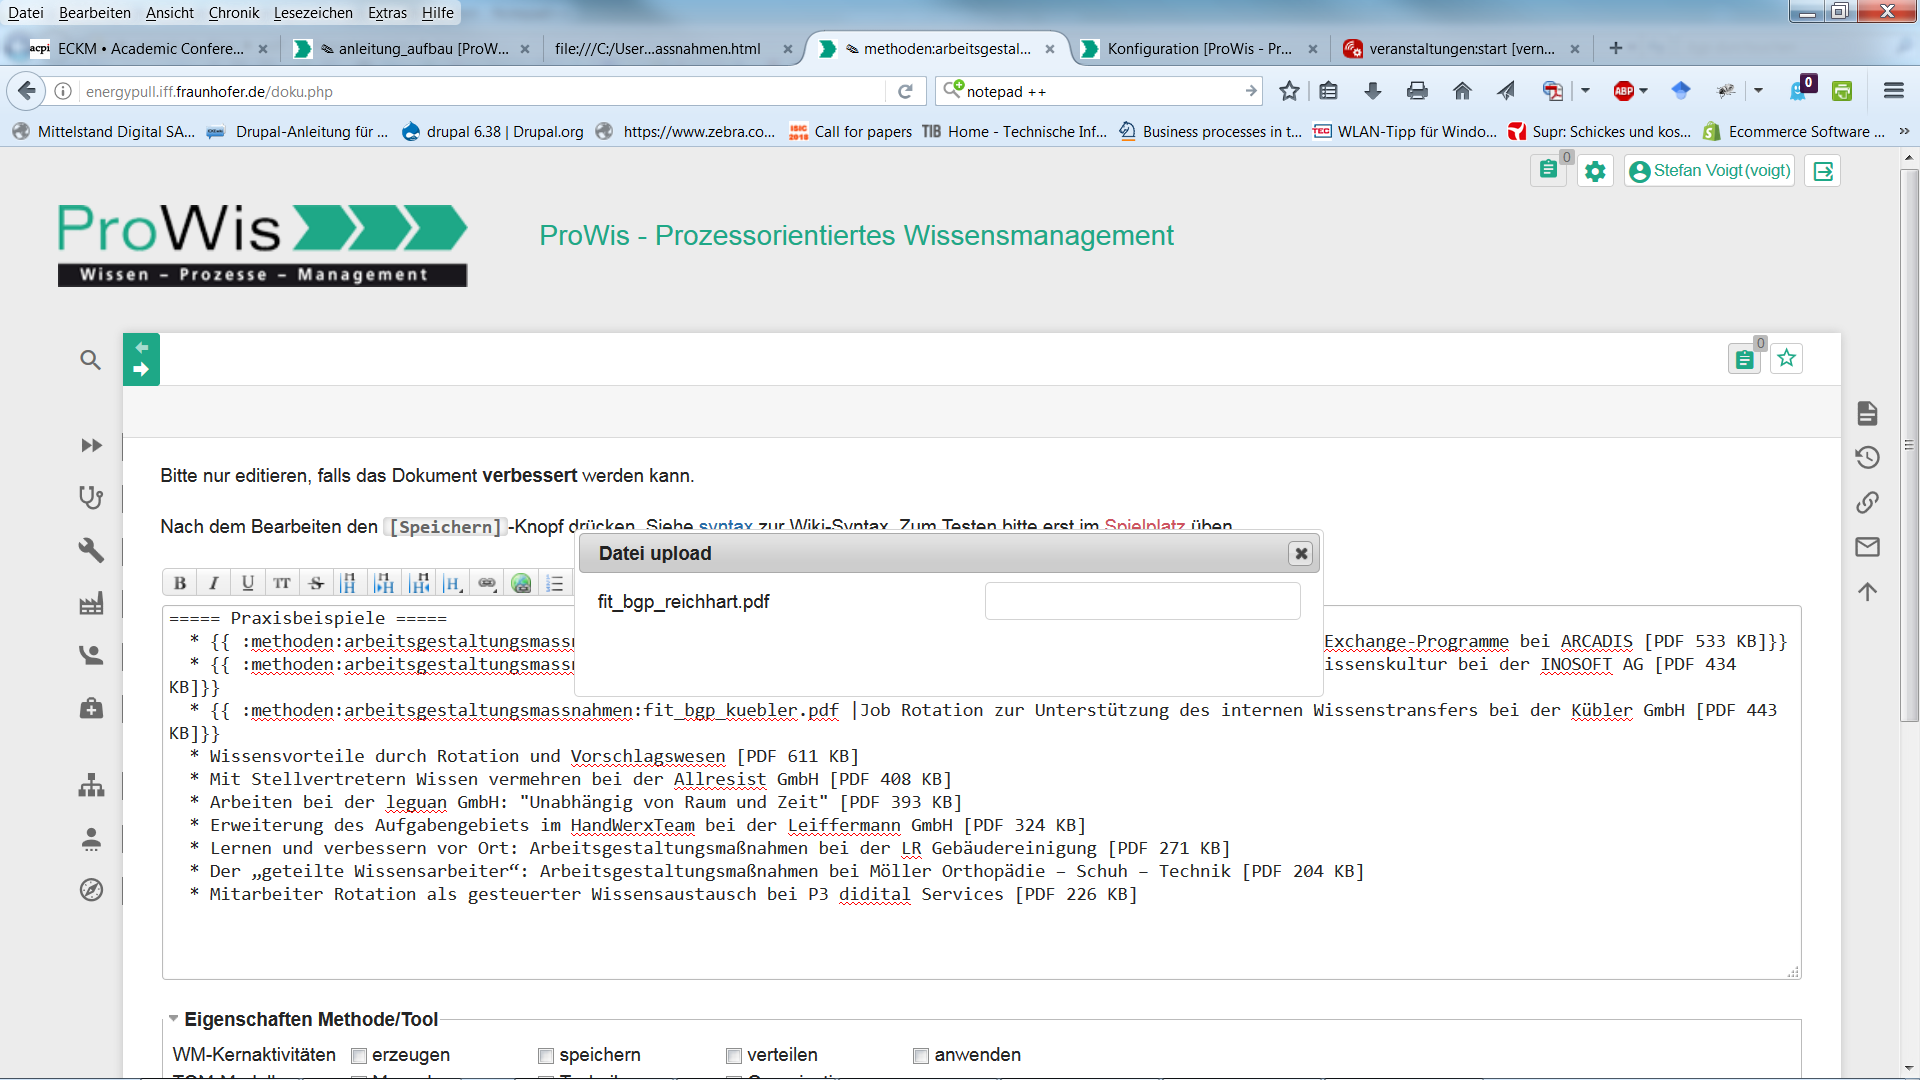Show more bookmarks with double chevron
The image size is (1920, 1080).
[1904, 131]
